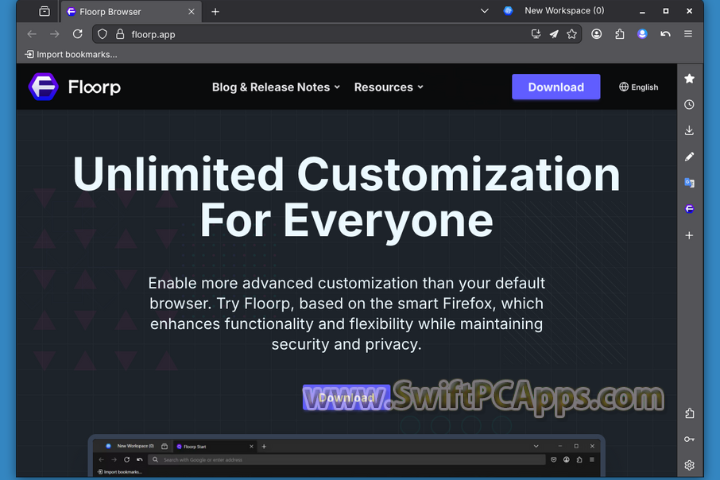
Task: Add a new sidebar panel with plus
Action: pos(689,235)
